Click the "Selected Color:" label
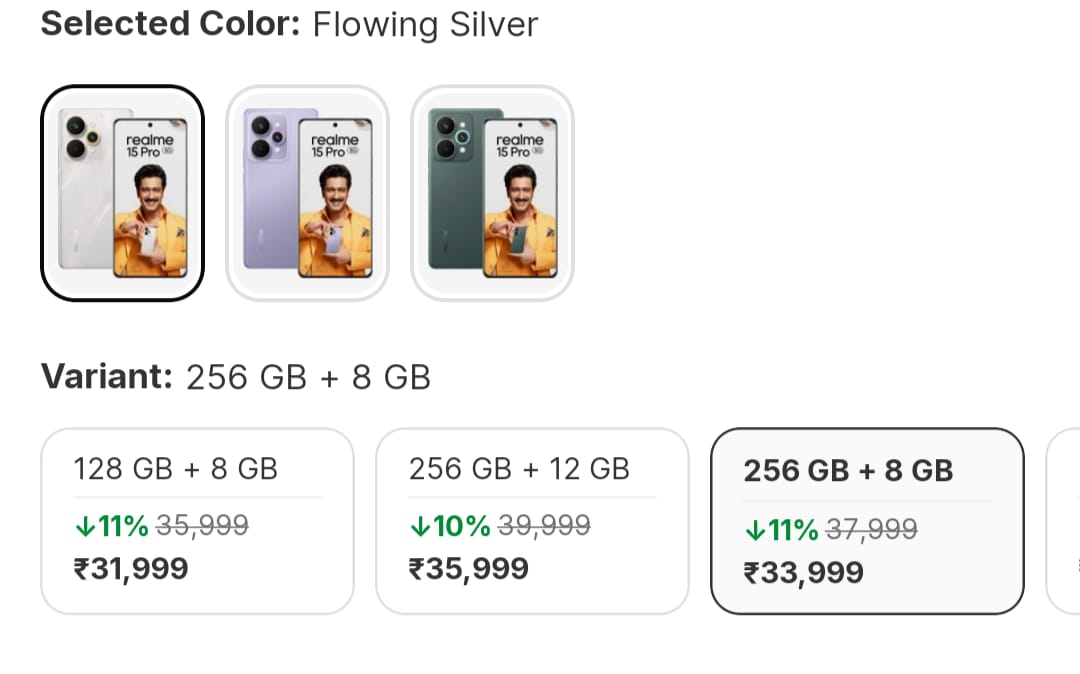Viewport: 1080px width, 674px height. pyautogui.click(x=170, y=24)
